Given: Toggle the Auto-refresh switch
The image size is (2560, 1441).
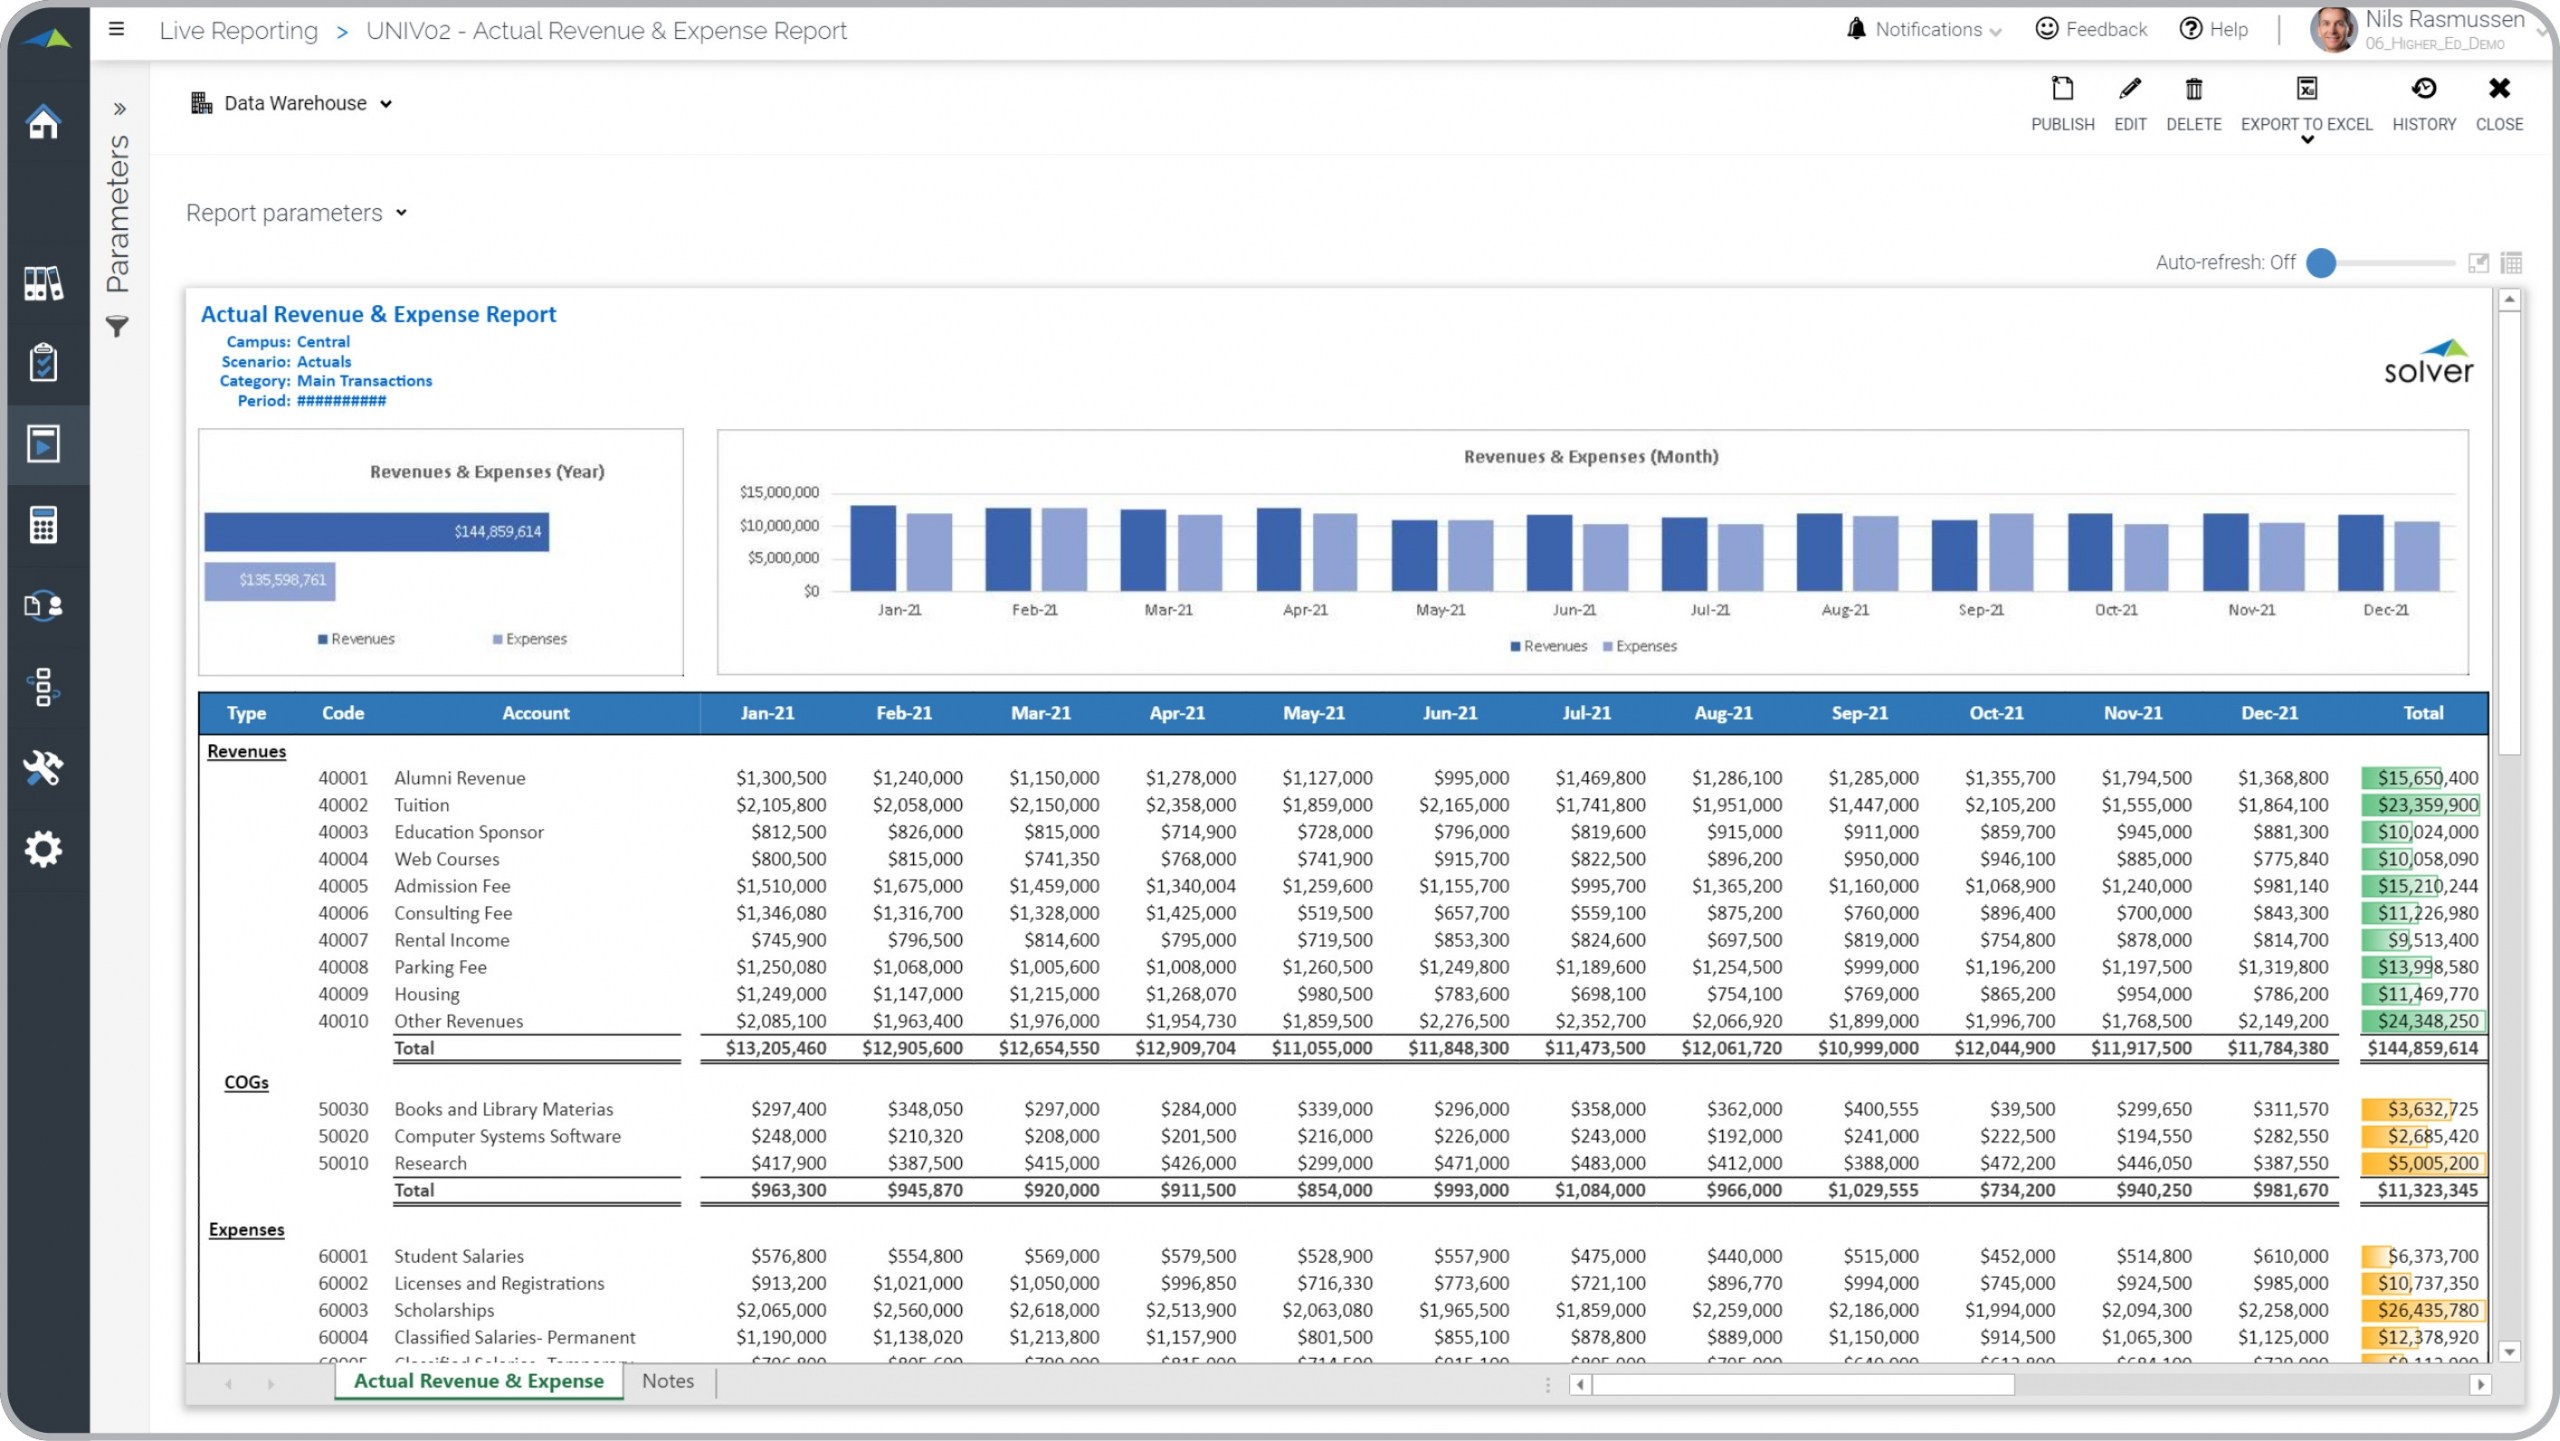Looking at the screenshot, I should (x=2321, y=263).
